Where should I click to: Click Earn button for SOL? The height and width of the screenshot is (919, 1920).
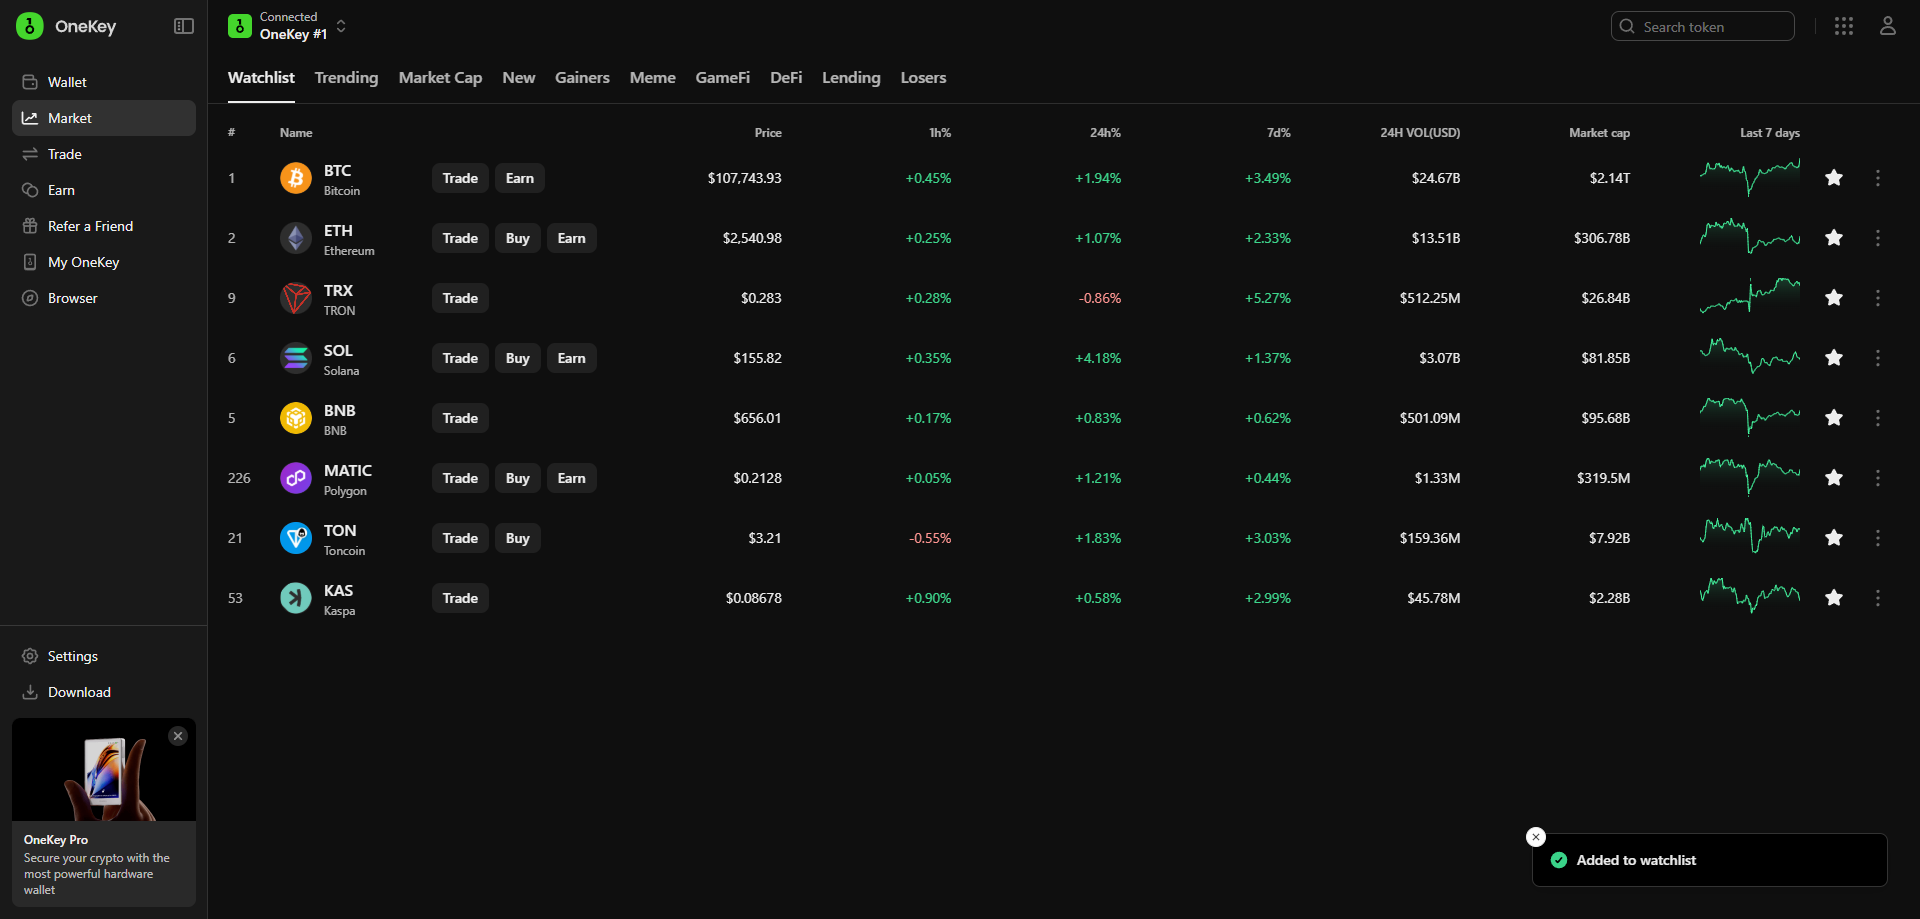coord(572,358)
